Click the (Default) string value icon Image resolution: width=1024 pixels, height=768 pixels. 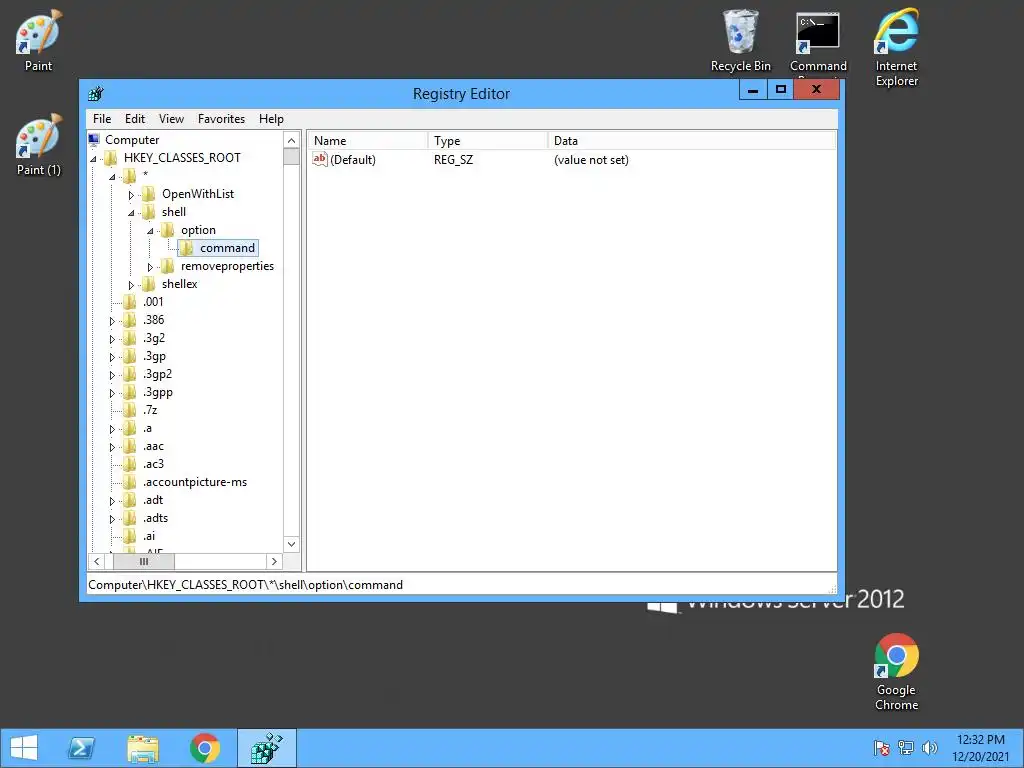coord(319,159)
